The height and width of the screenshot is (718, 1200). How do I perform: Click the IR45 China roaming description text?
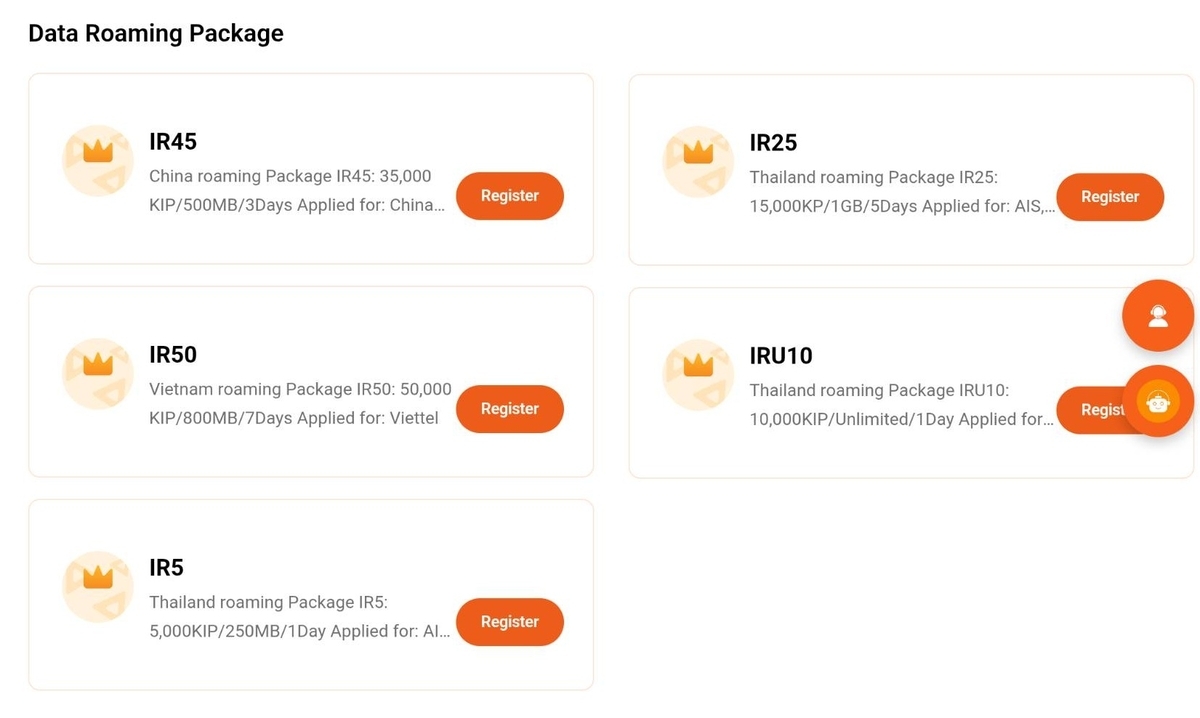pos(297,191)
